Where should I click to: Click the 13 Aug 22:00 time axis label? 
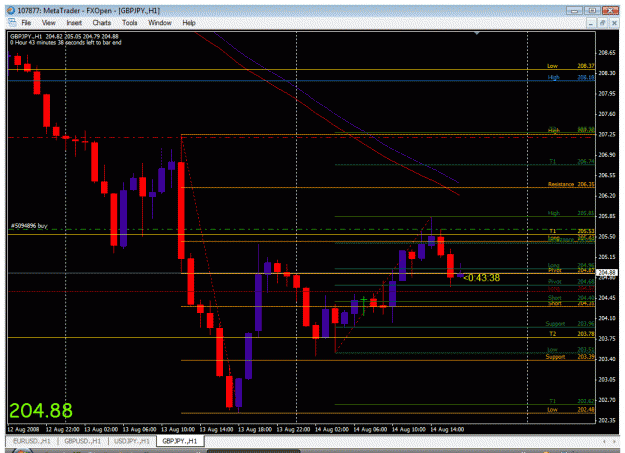click(293, 429)
